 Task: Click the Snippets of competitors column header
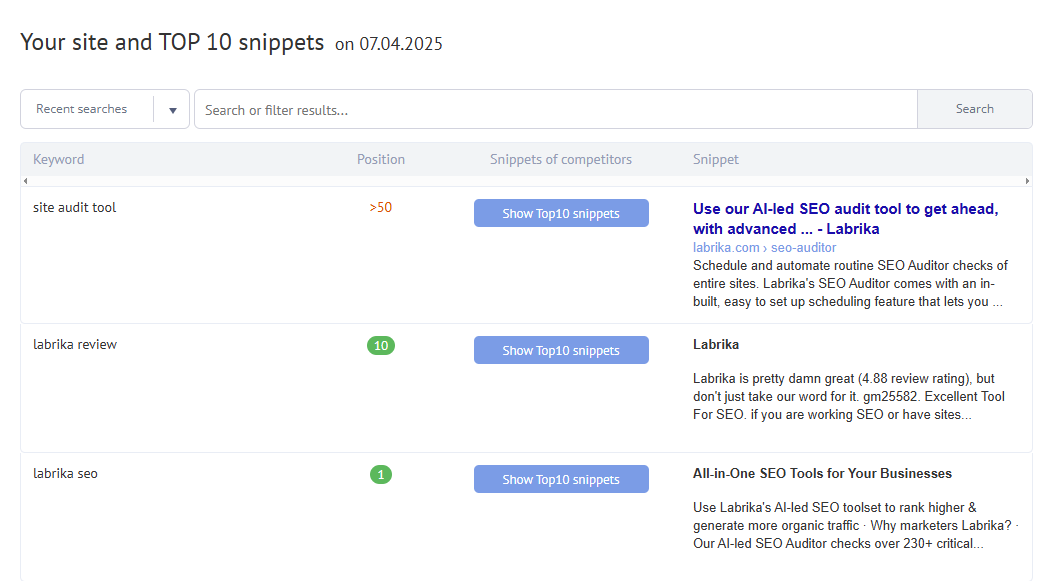point(561,159)
